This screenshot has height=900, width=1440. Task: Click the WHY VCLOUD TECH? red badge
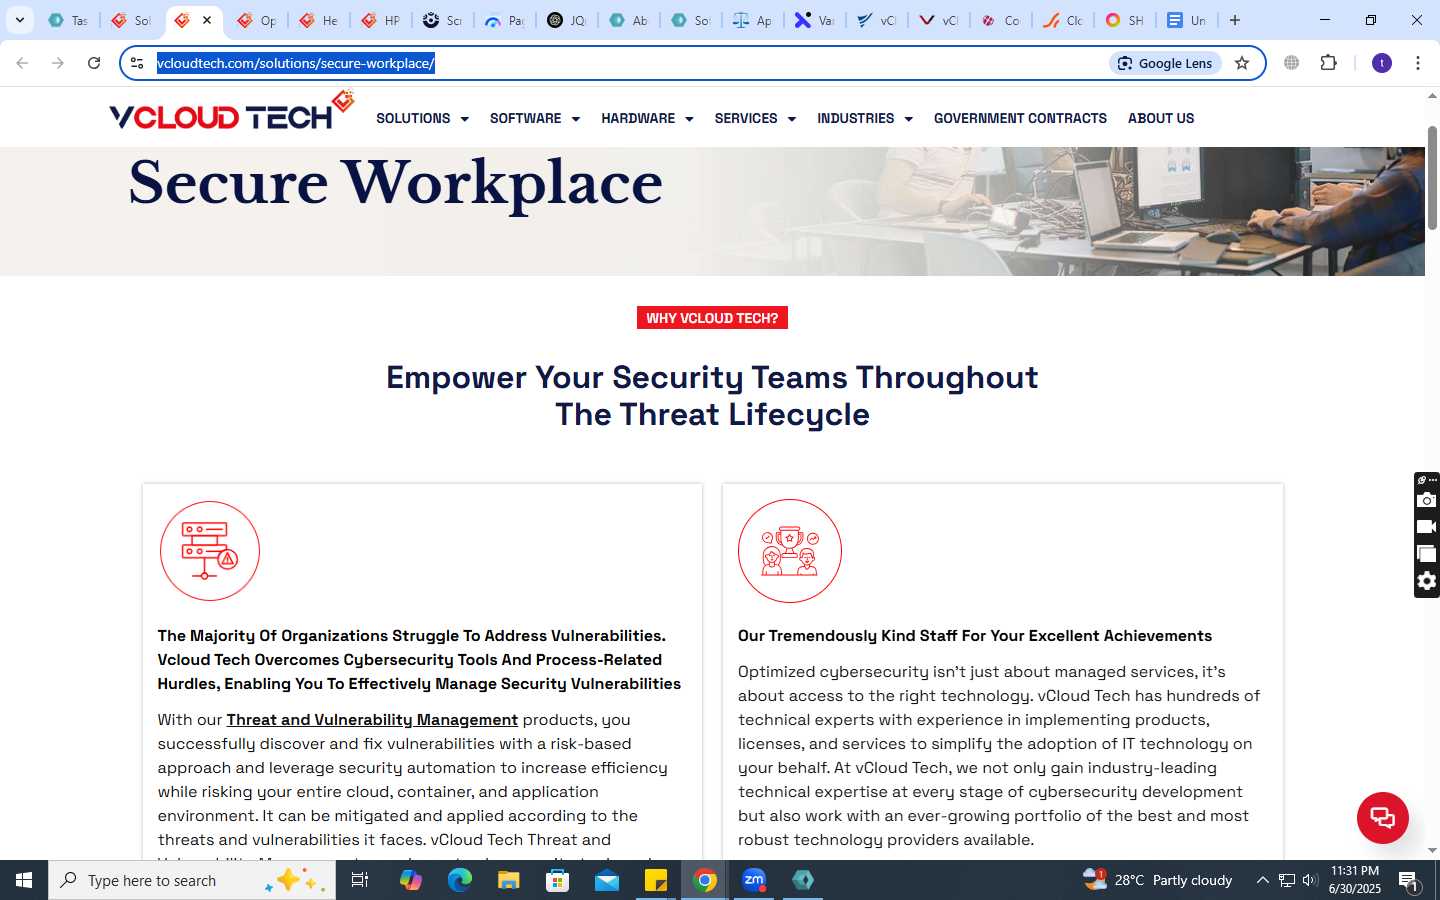point(712,318)
